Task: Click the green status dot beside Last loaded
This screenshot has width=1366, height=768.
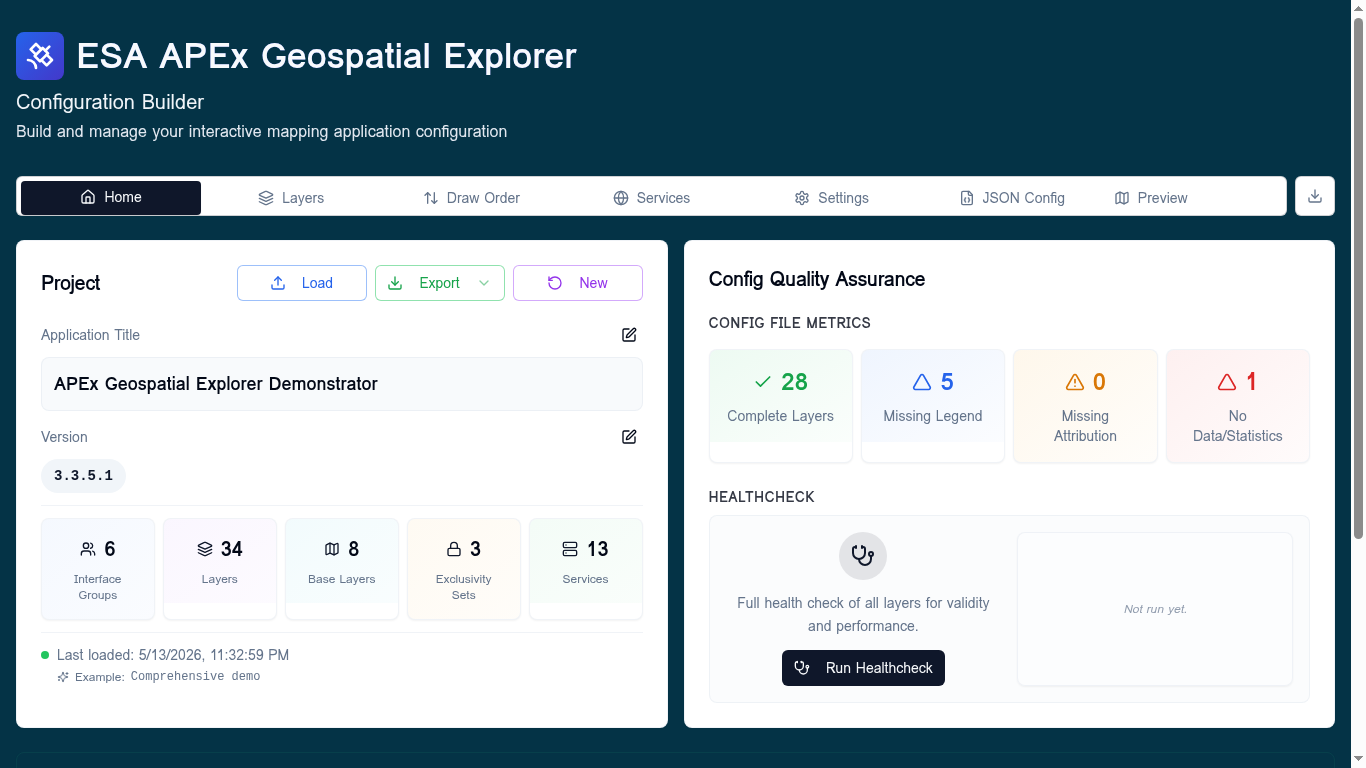Action: click(45, 655)
